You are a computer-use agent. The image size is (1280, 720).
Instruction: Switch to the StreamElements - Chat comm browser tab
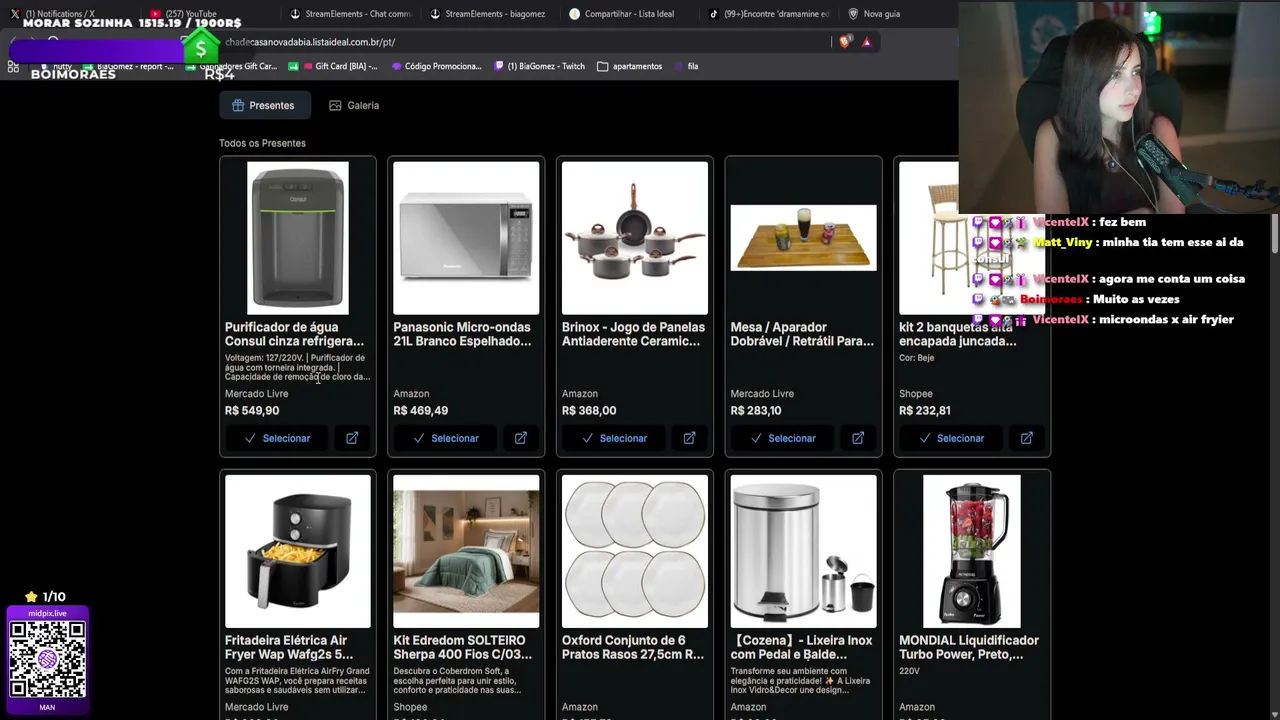tap(351, 14)
